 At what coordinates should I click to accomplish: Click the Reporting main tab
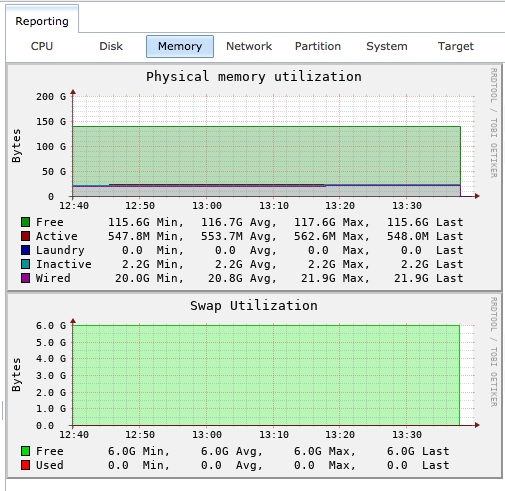tap(42, 21)
